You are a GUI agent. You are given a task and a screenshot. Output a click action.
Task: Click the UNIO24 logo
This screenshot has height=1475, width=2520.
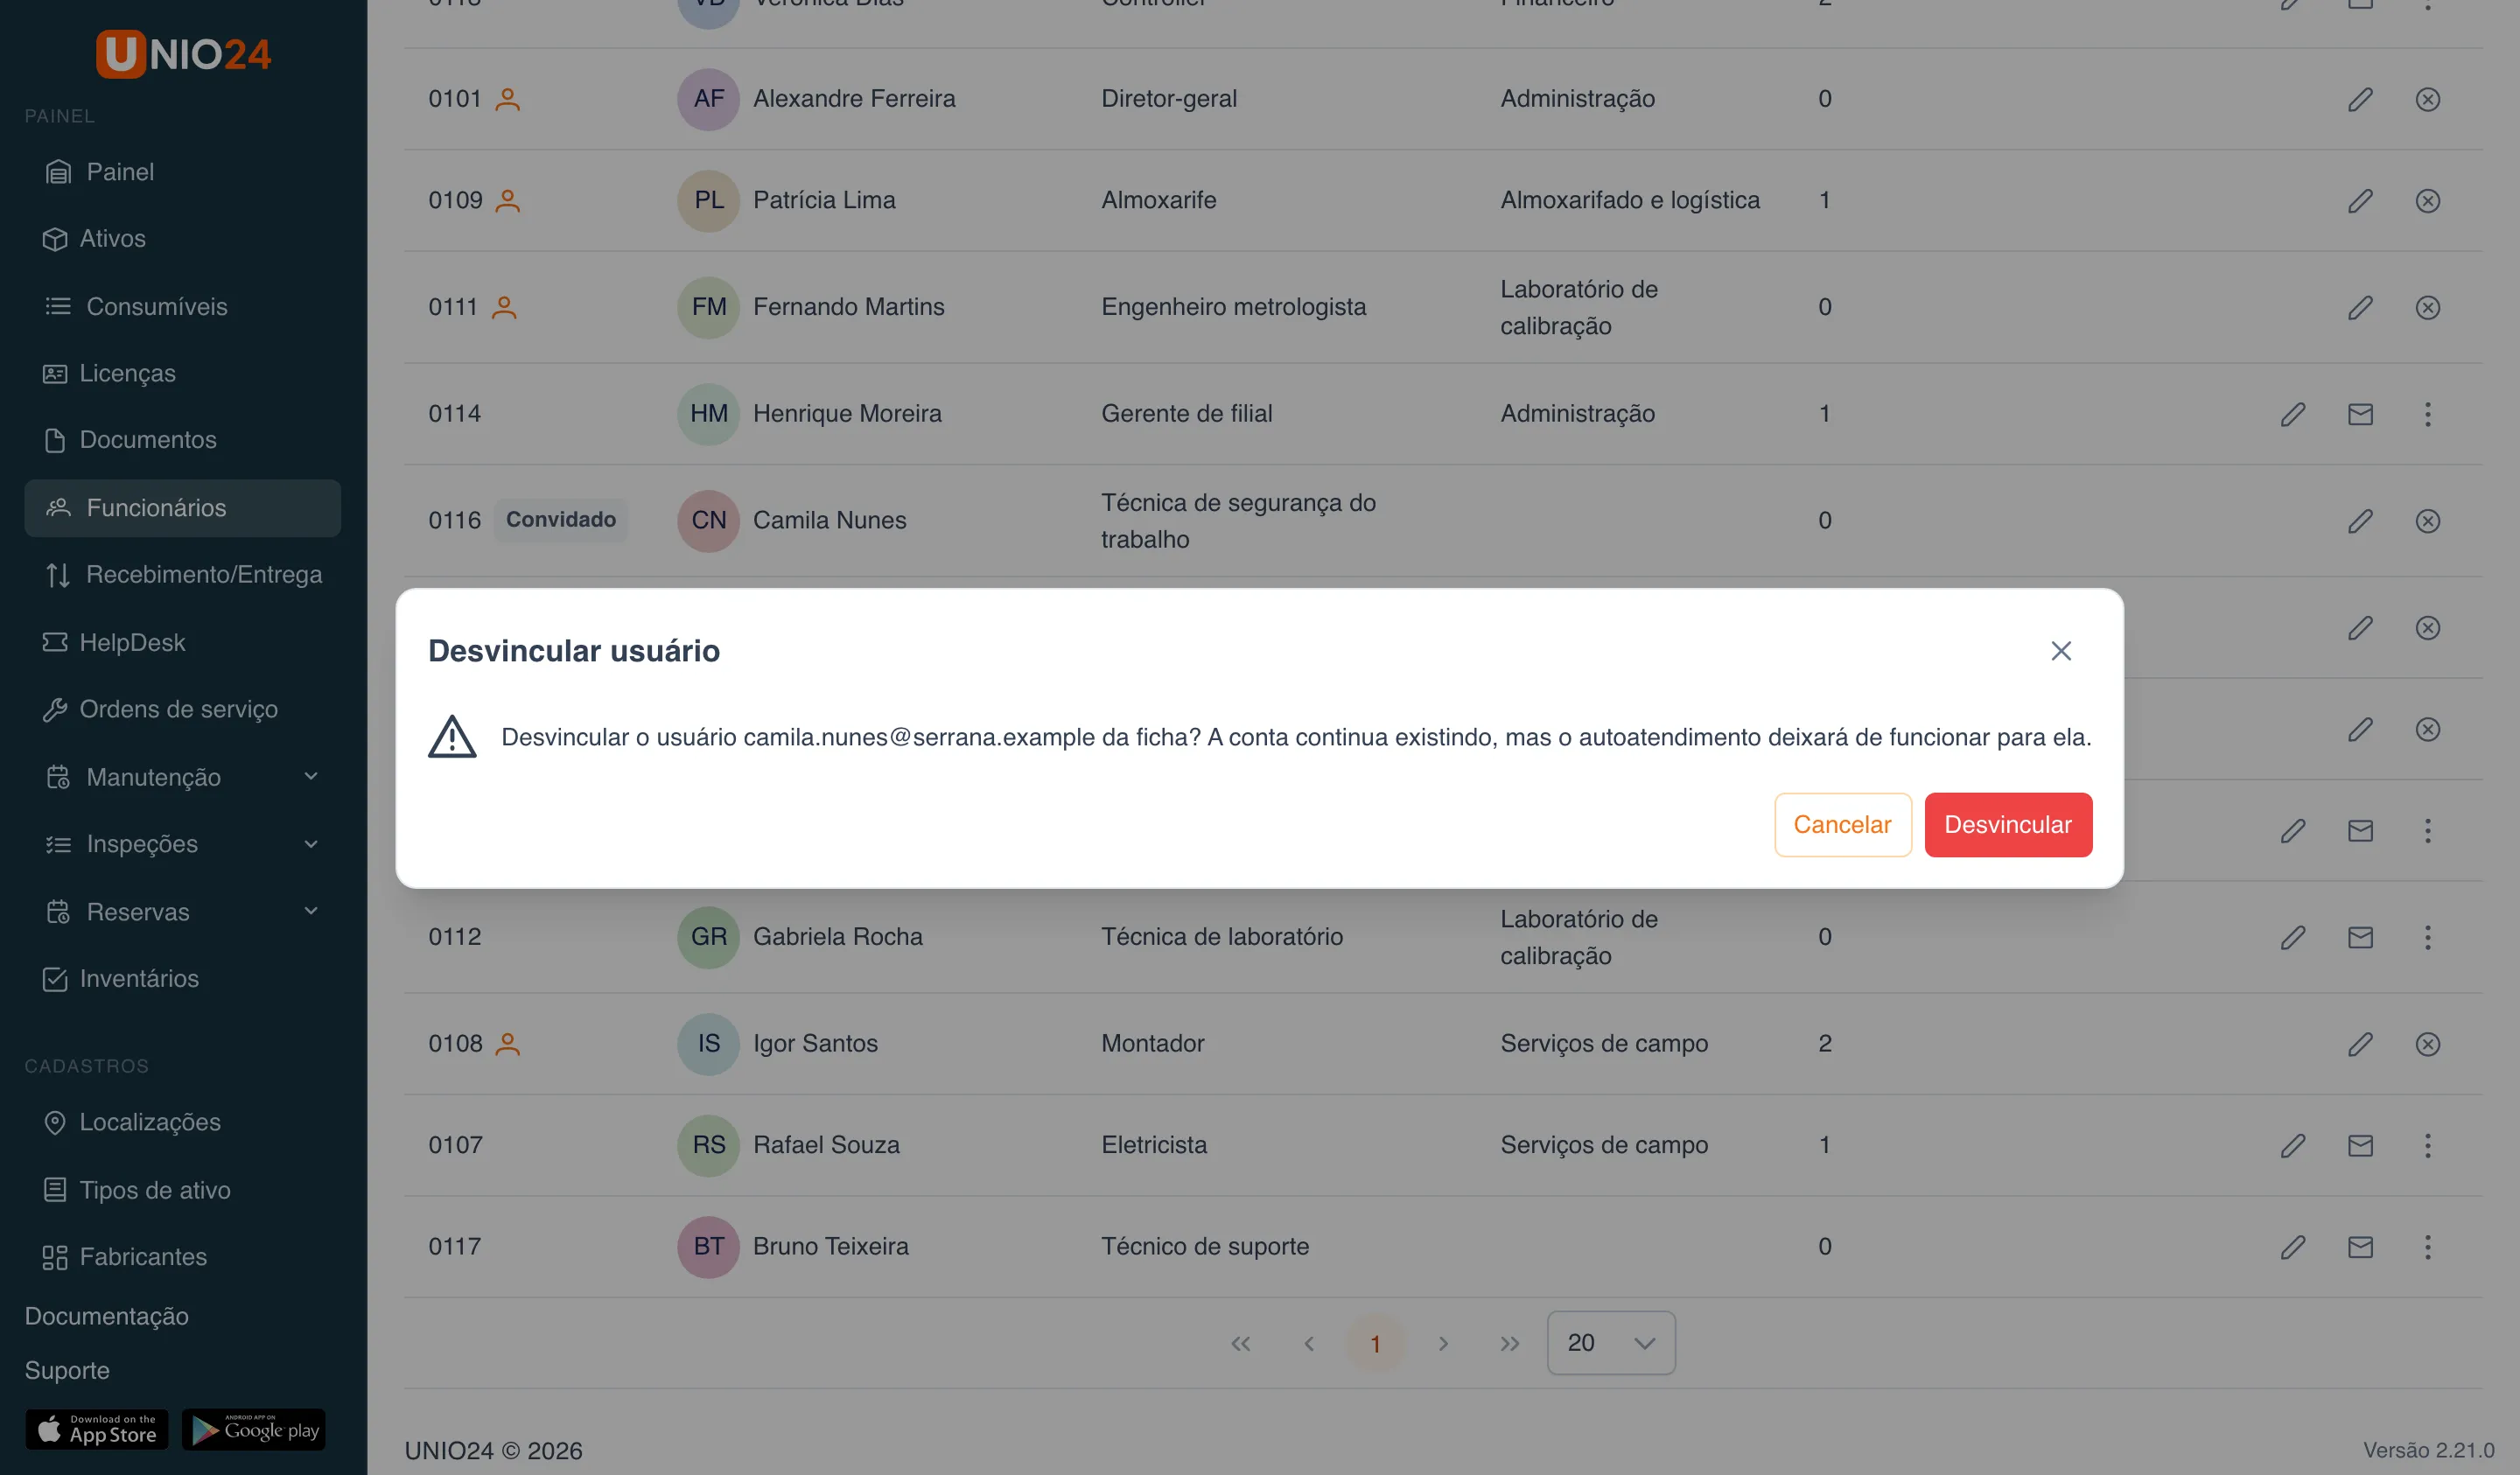click(x=183, y=54)
